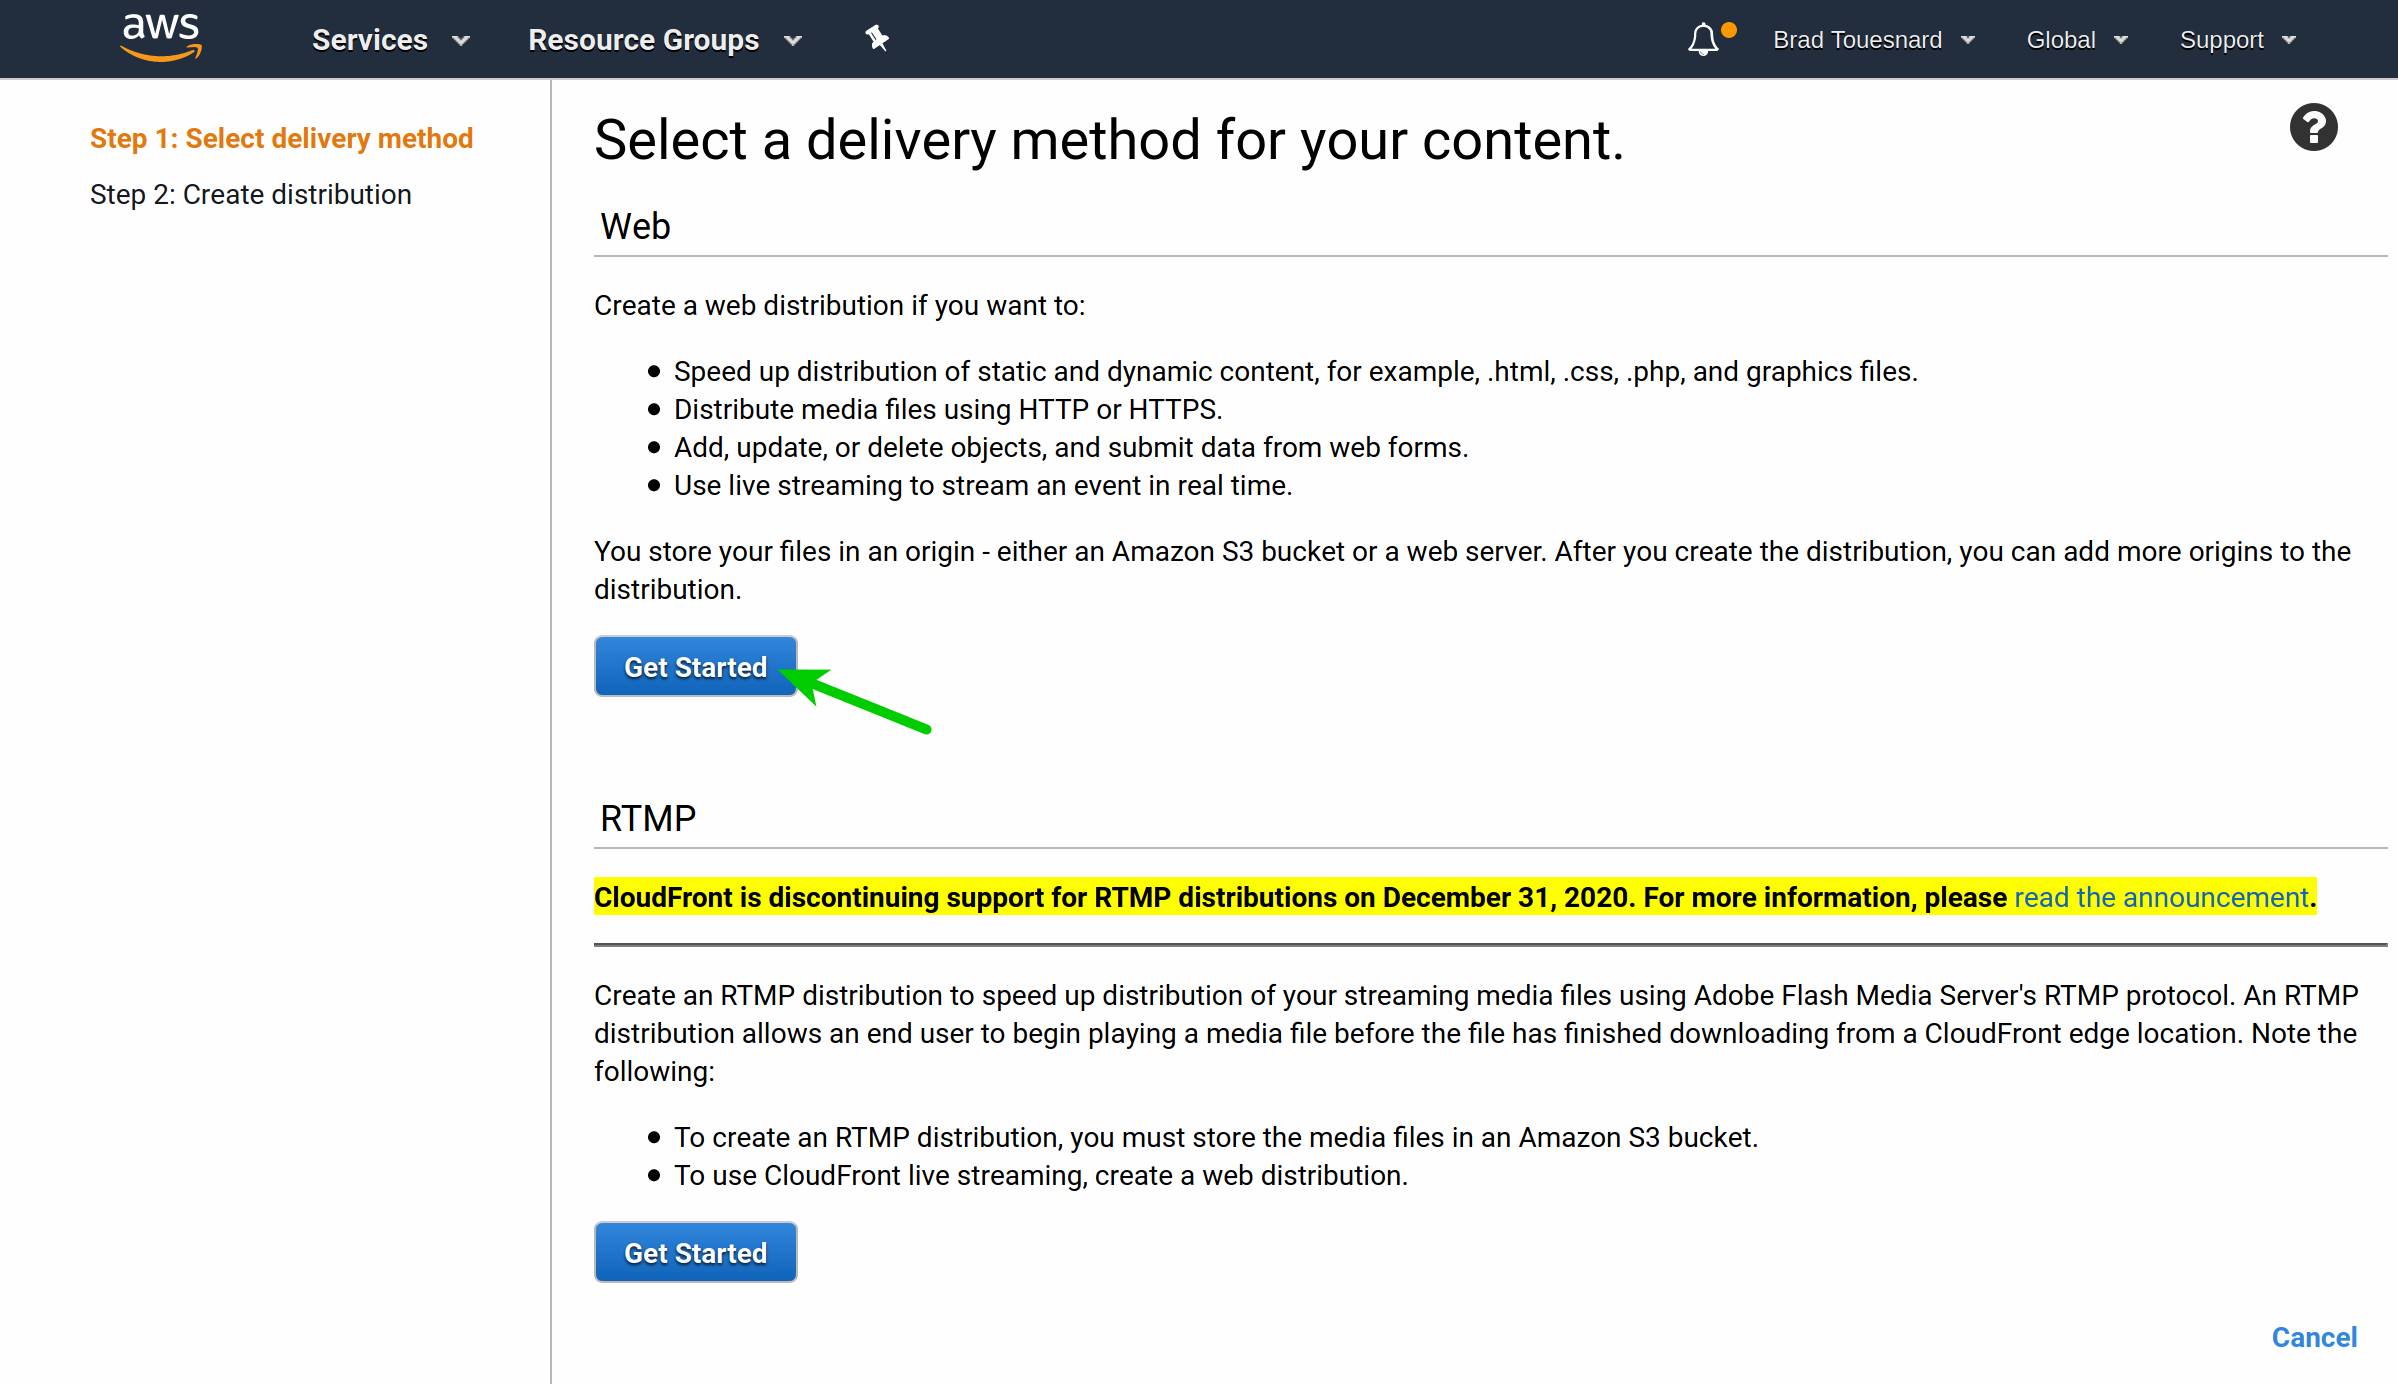Open the Brad Touesnard account dropdown
The width and height of the screenshot is (2398, 1384).
(1874, 40)
